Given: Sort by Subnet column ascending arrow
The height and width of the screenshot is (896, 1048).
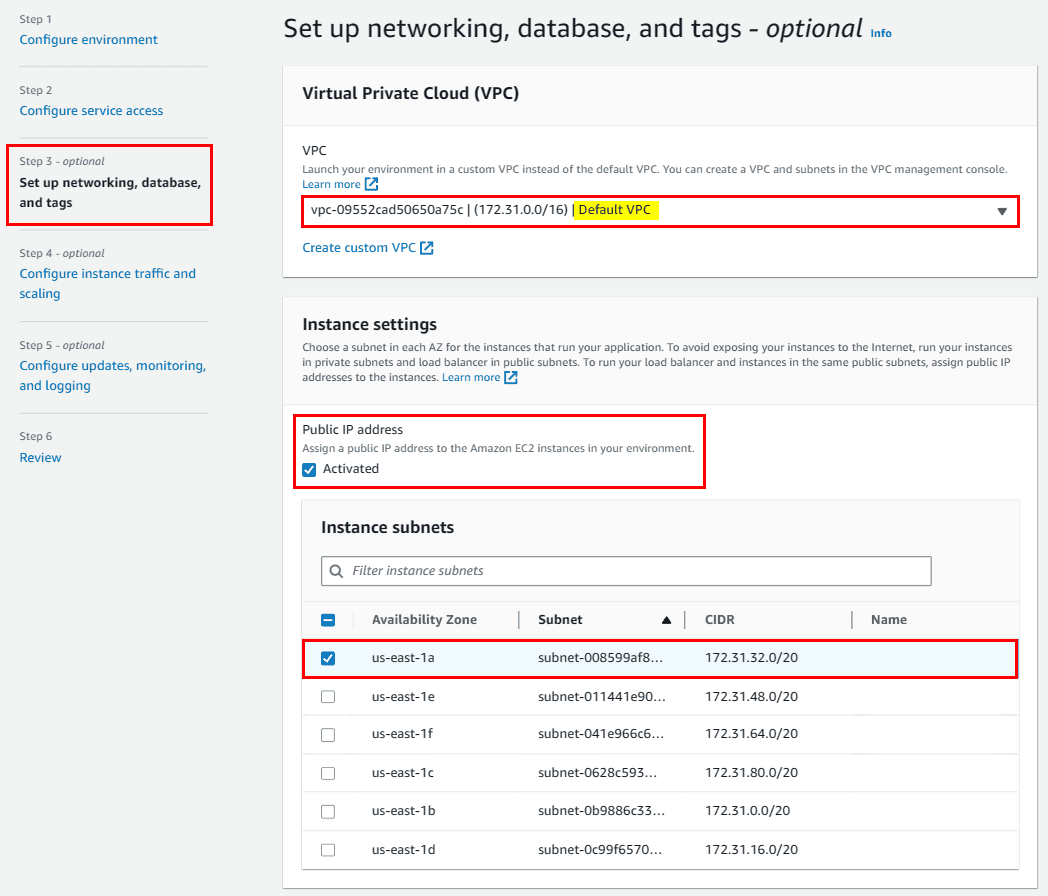Looking at the screenshot, I should pyautogui.click(x=666, y=620).
